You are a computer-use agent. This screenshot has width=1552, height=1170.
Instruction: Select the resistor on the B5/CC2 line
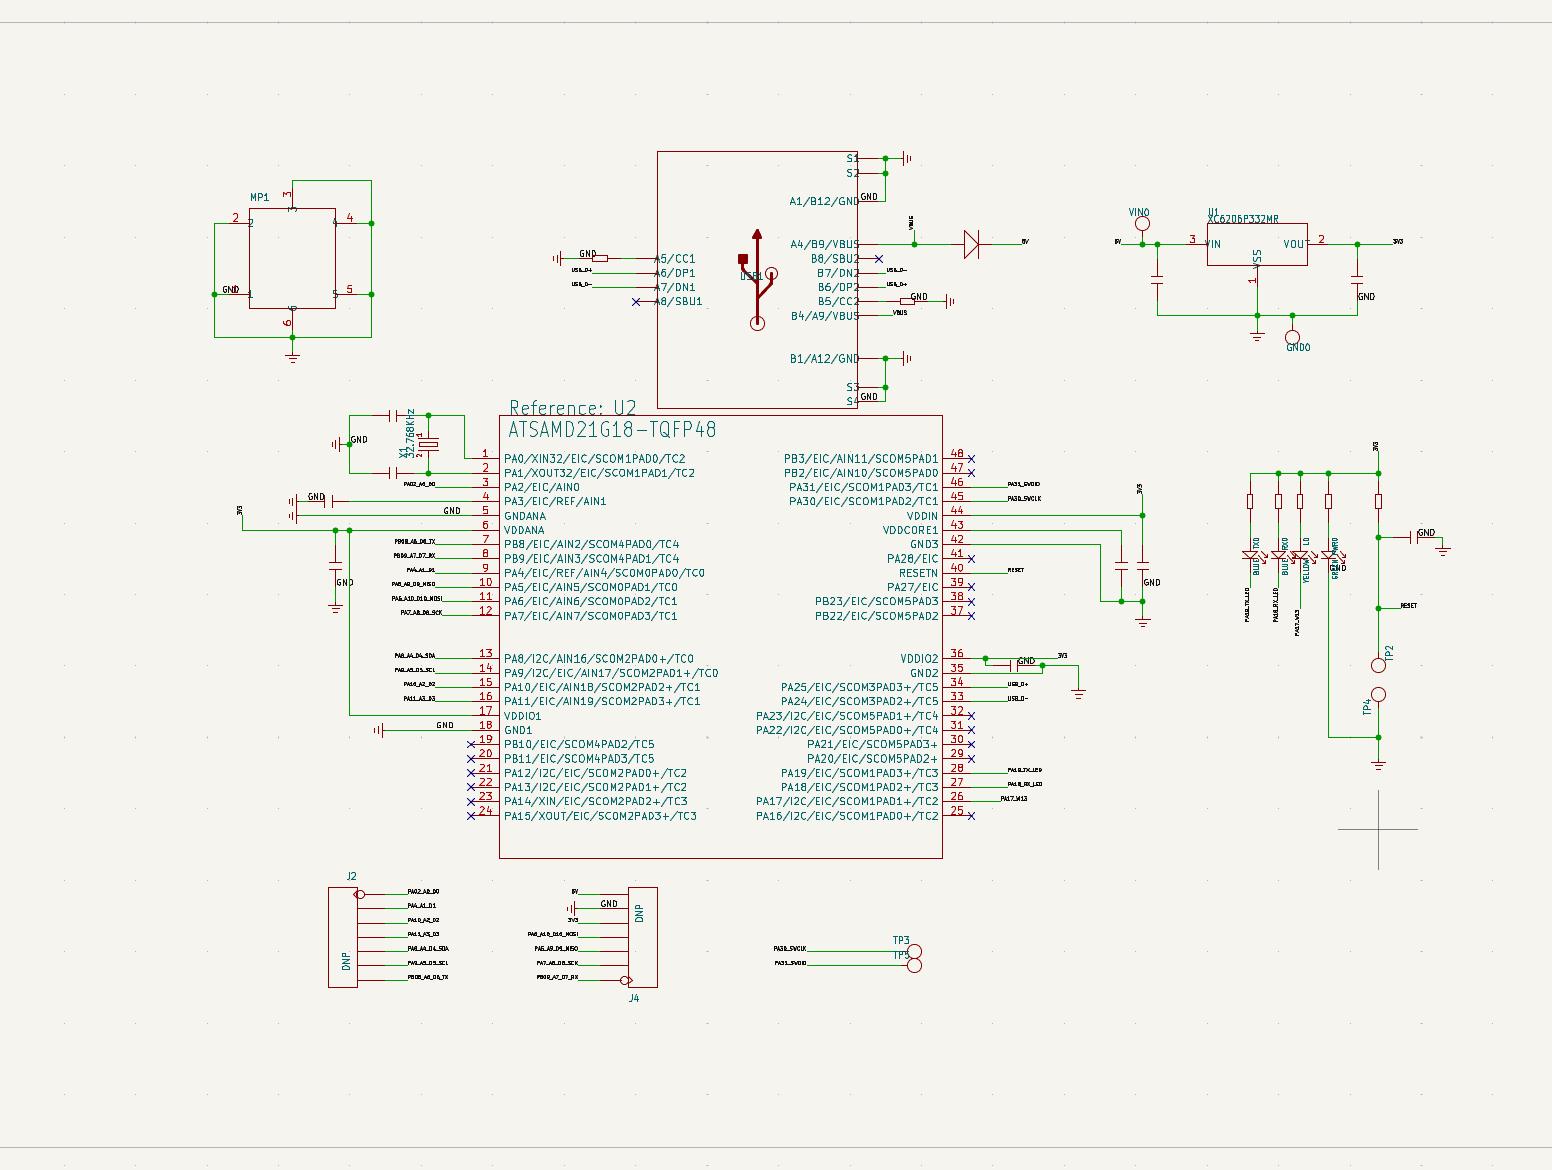(x=907, y=301)
